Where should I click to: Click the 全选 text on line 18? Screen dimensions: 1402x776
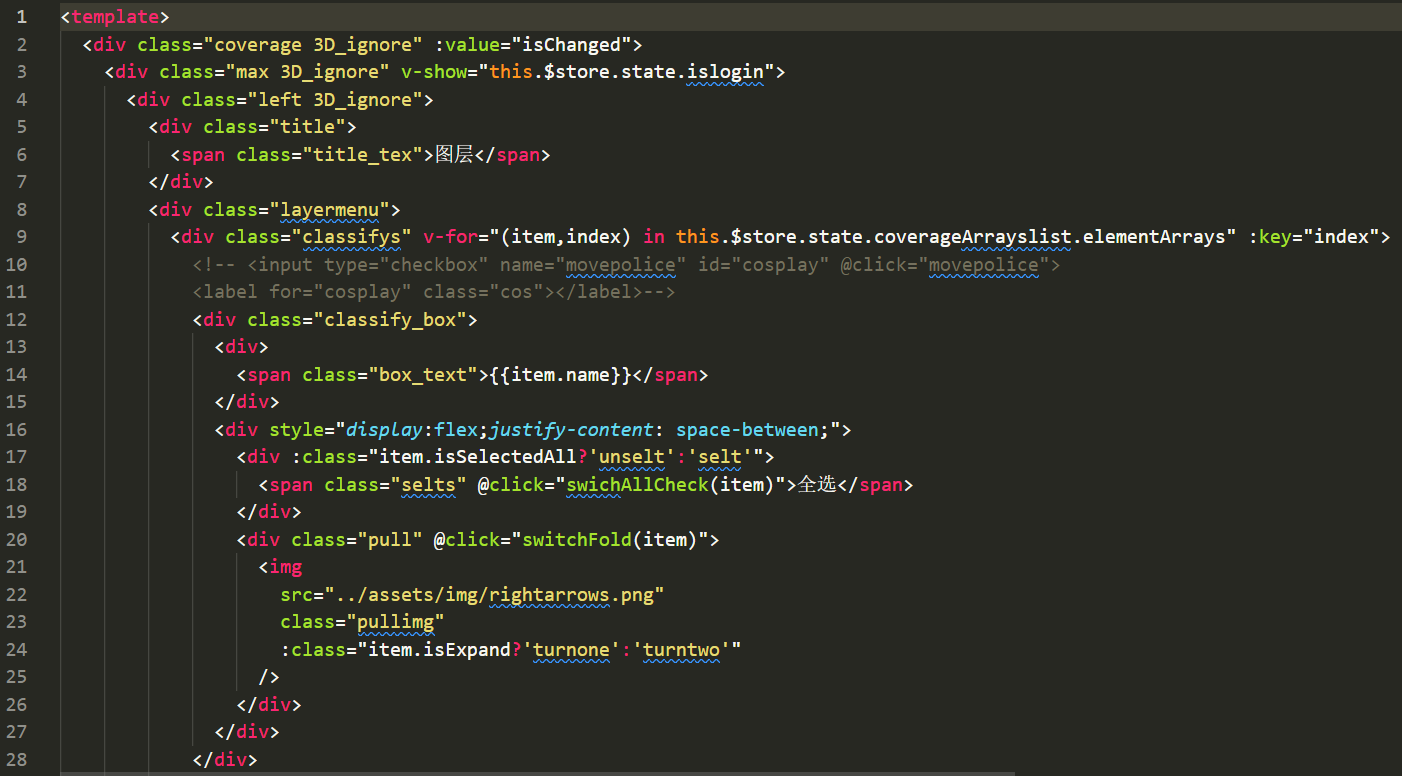pos(818,485)
